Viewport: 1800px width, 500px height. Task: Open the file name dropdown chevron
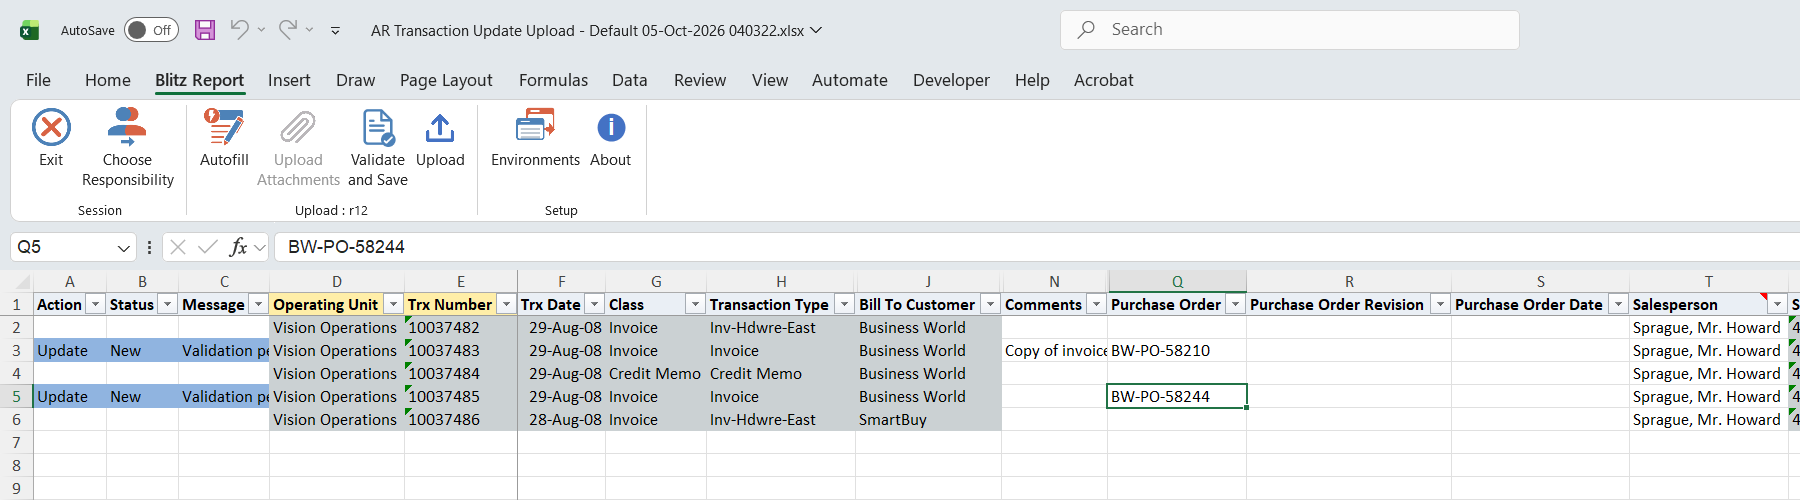tap(816, 30)
